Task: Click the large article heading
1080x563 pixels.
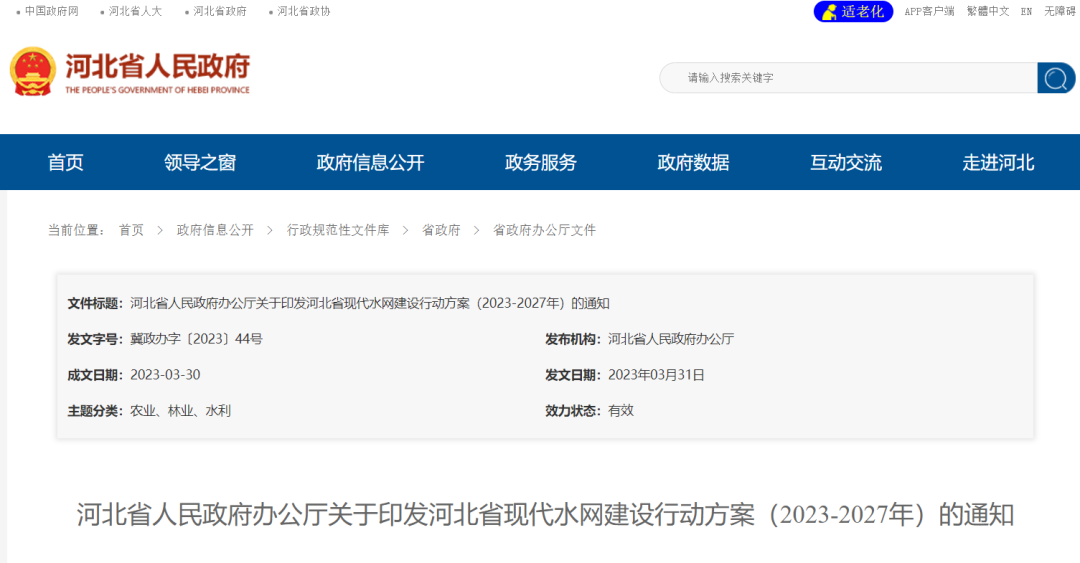Action: click(x=545, y=515)
